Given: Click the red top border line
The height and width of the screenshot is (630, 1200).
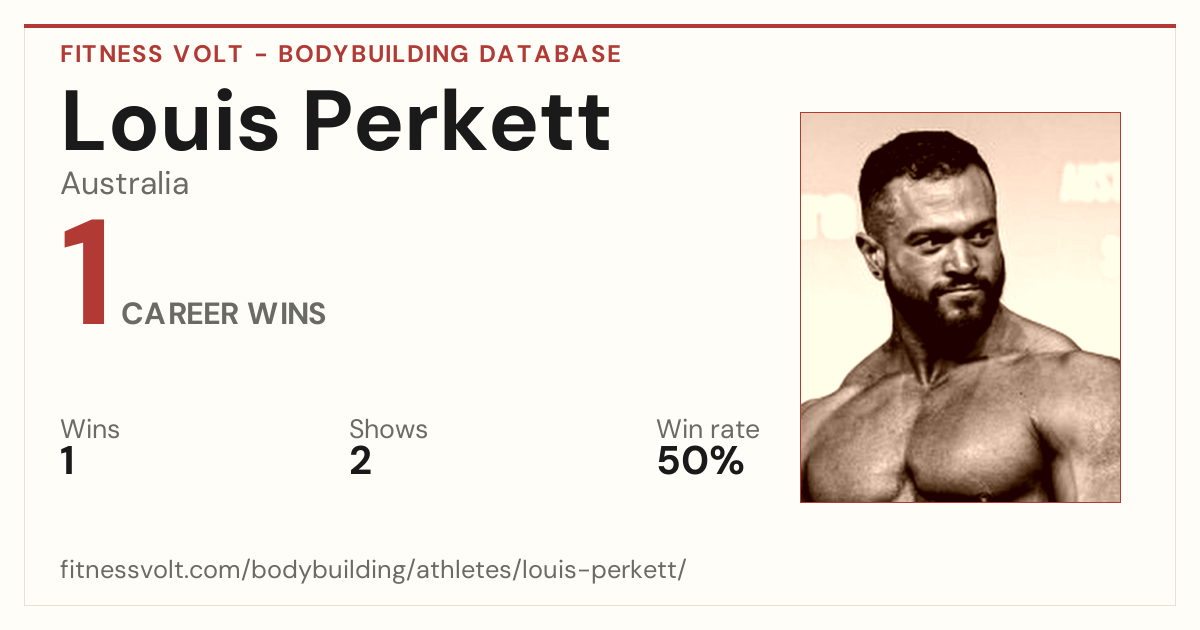Looking at the screenshot, I should click(600, 26).
